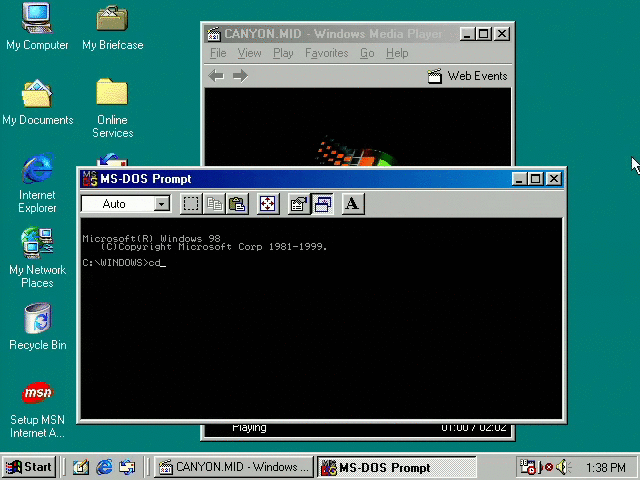Click the Back arrow in Media Player

[x=216, y=76]
